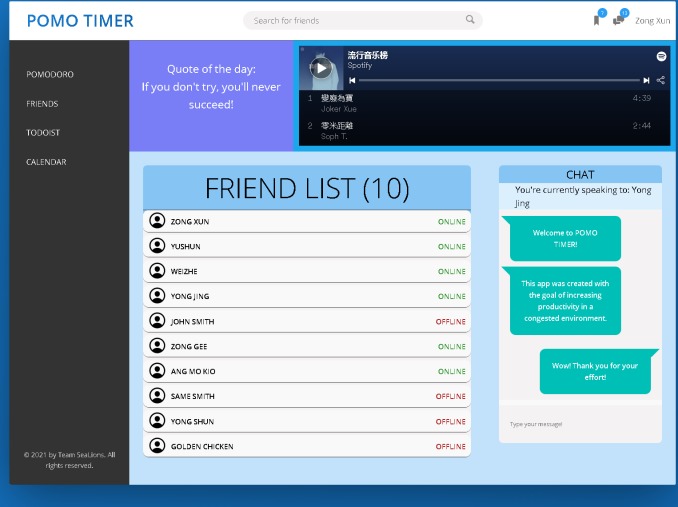Click the POMO TIMER logo
The height and width of the screenshot is (507, 678).
tap(80, 21)
